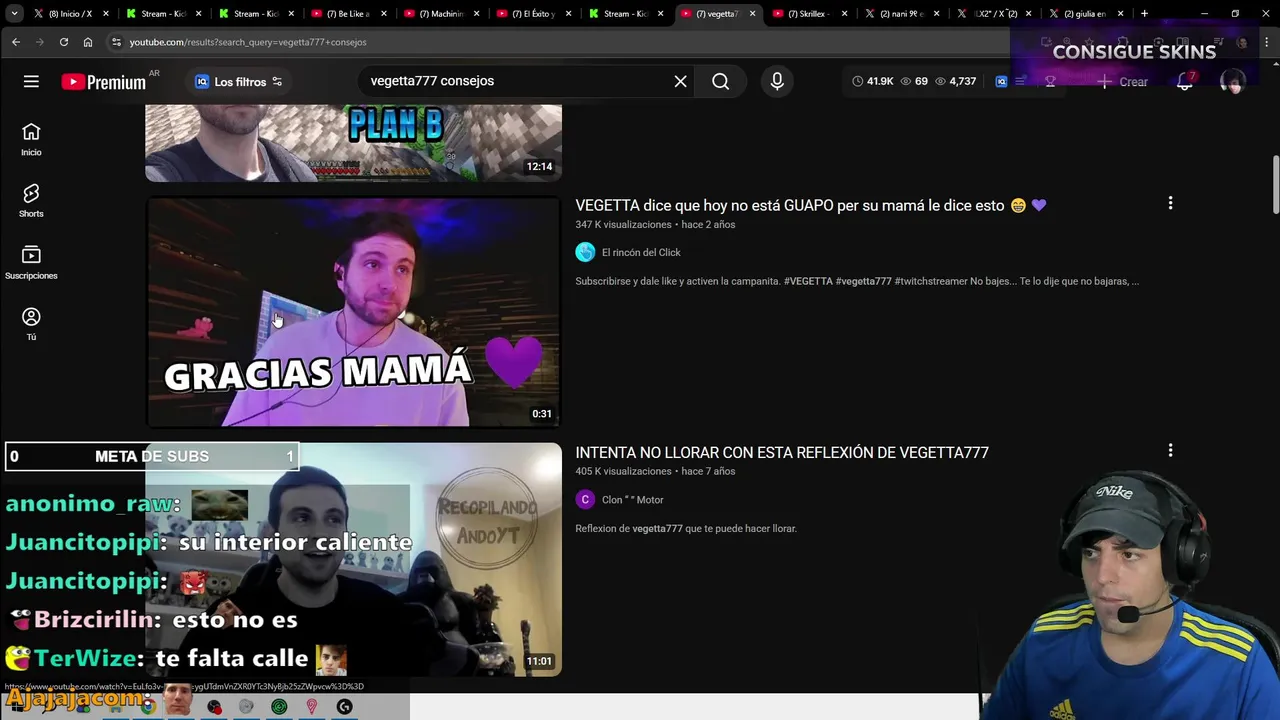Clear the search text with the X
This screenshot has width=1280, height=720.
680,81
